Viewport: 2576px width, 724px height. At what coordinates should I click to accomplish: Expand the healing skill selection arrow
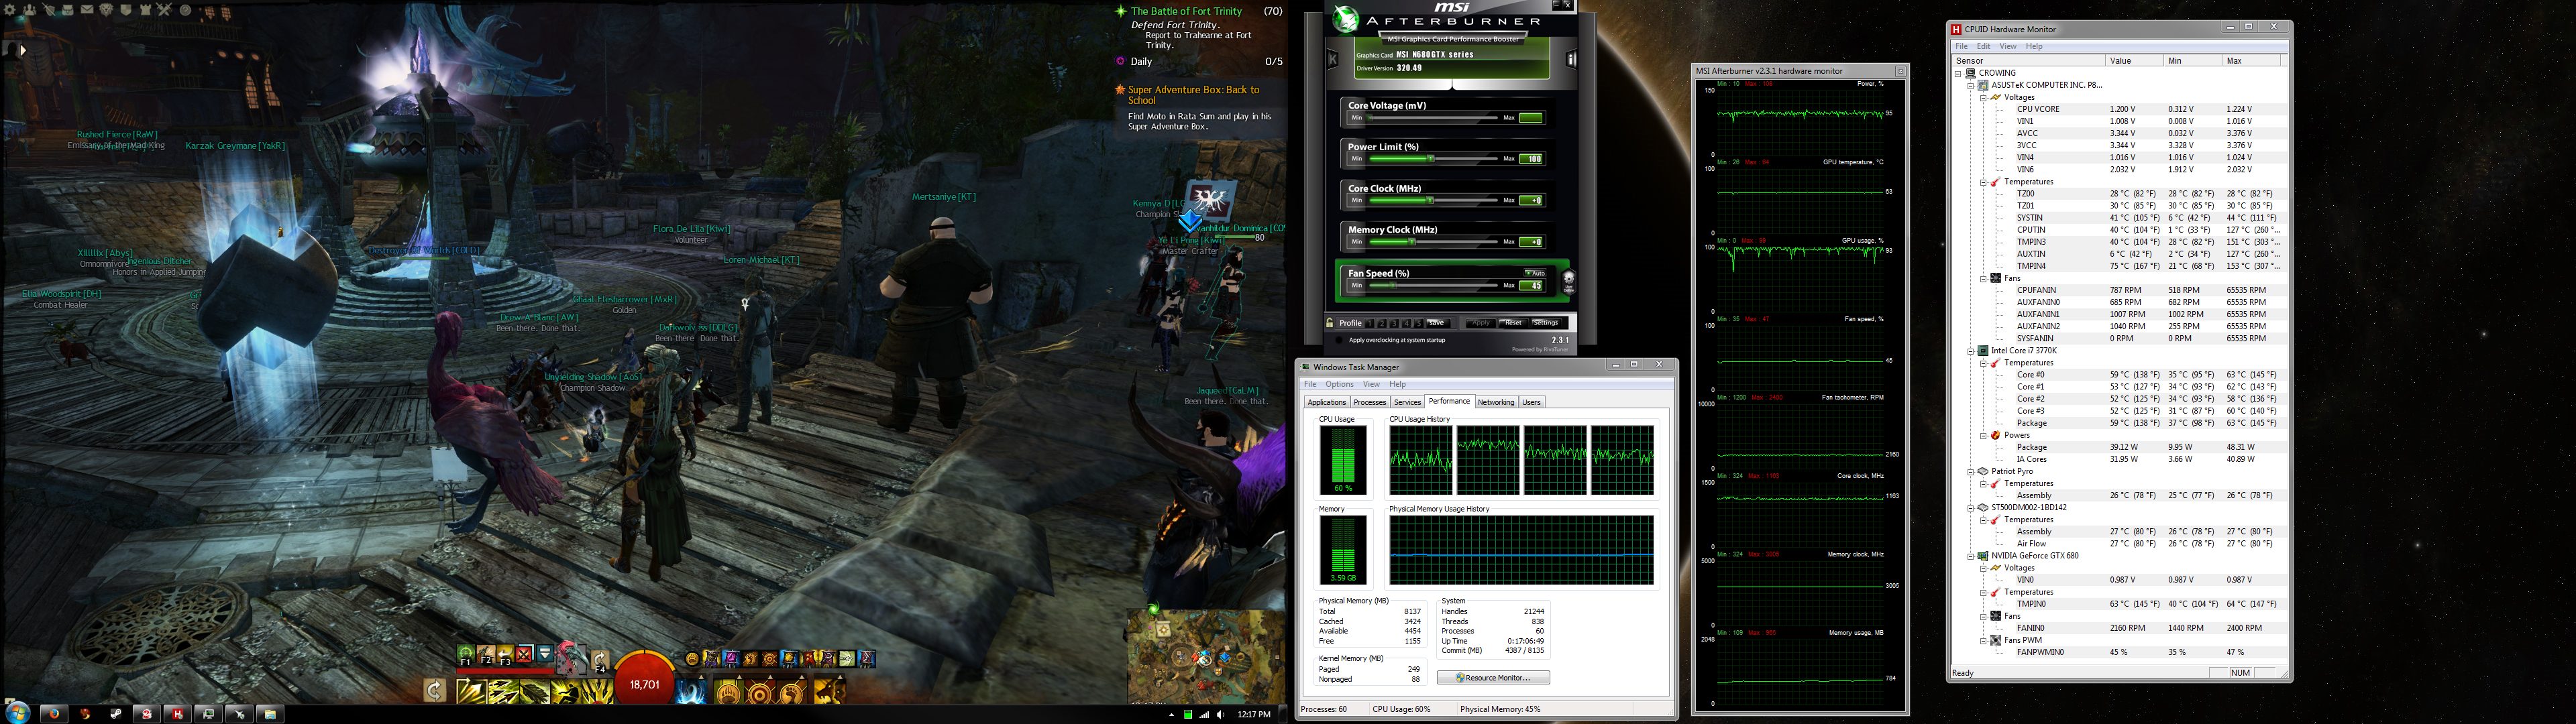(701, 677)
